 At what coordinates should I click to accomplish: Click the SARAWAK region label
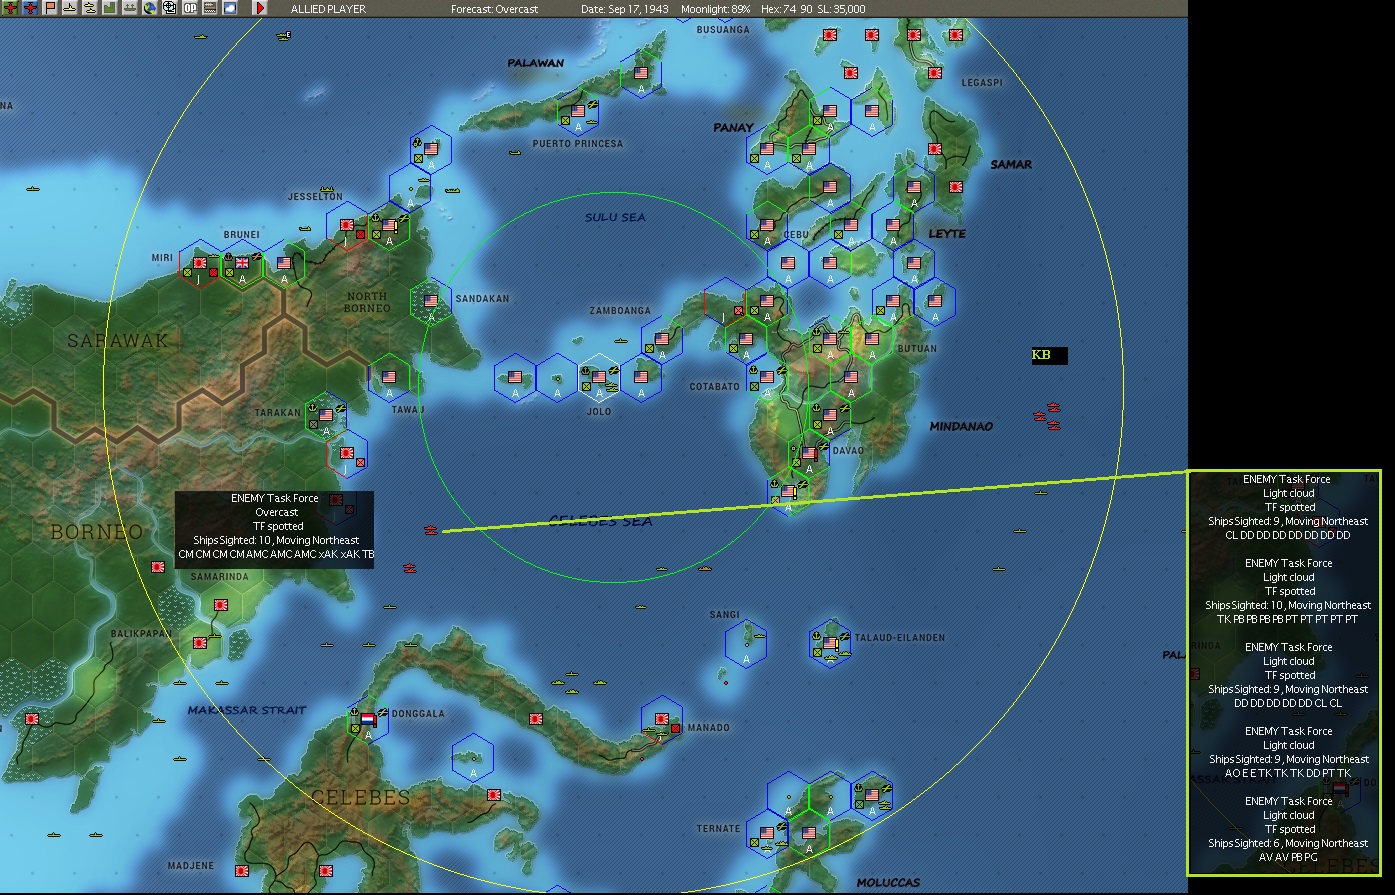click(118, 341)
